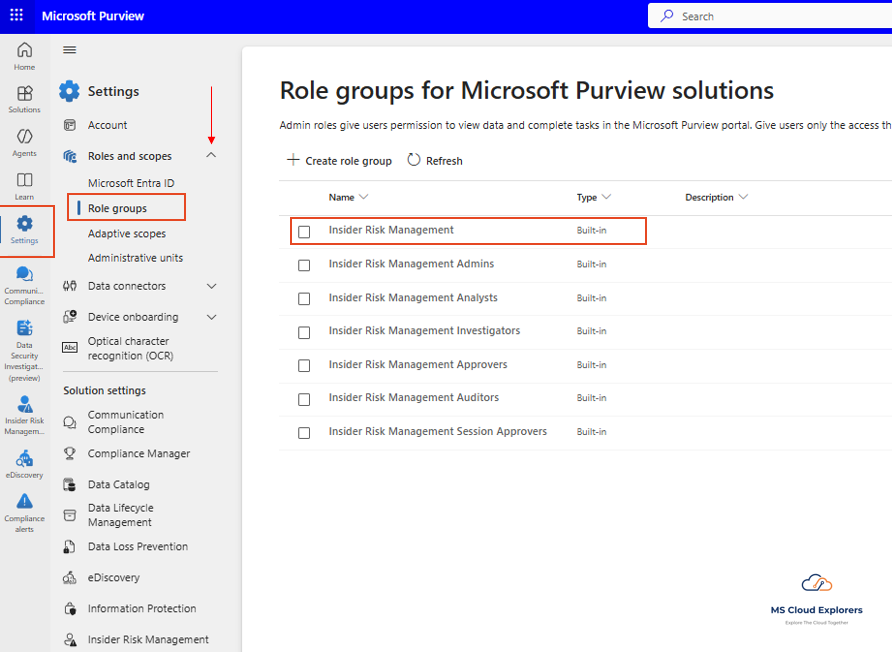
Task: Open the Type column filter dropdown
Action: pos(606,197)
